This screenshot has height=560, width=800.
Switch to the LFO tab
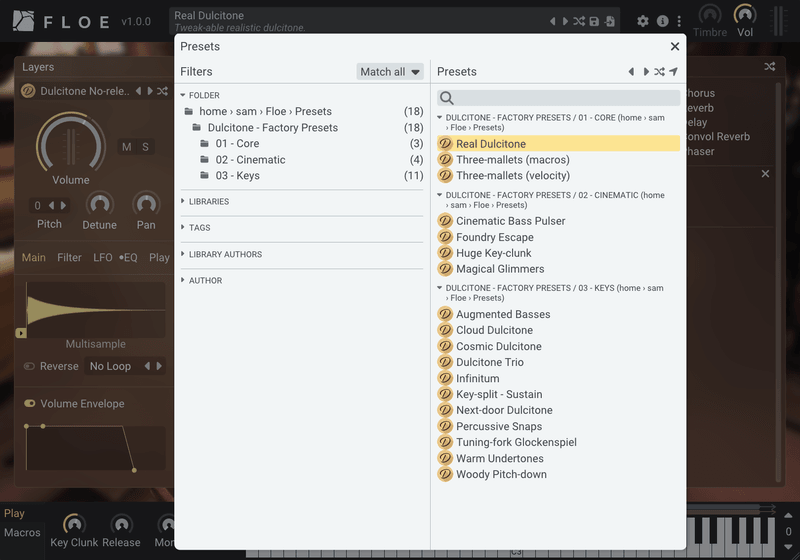click(x=102, y=258)
